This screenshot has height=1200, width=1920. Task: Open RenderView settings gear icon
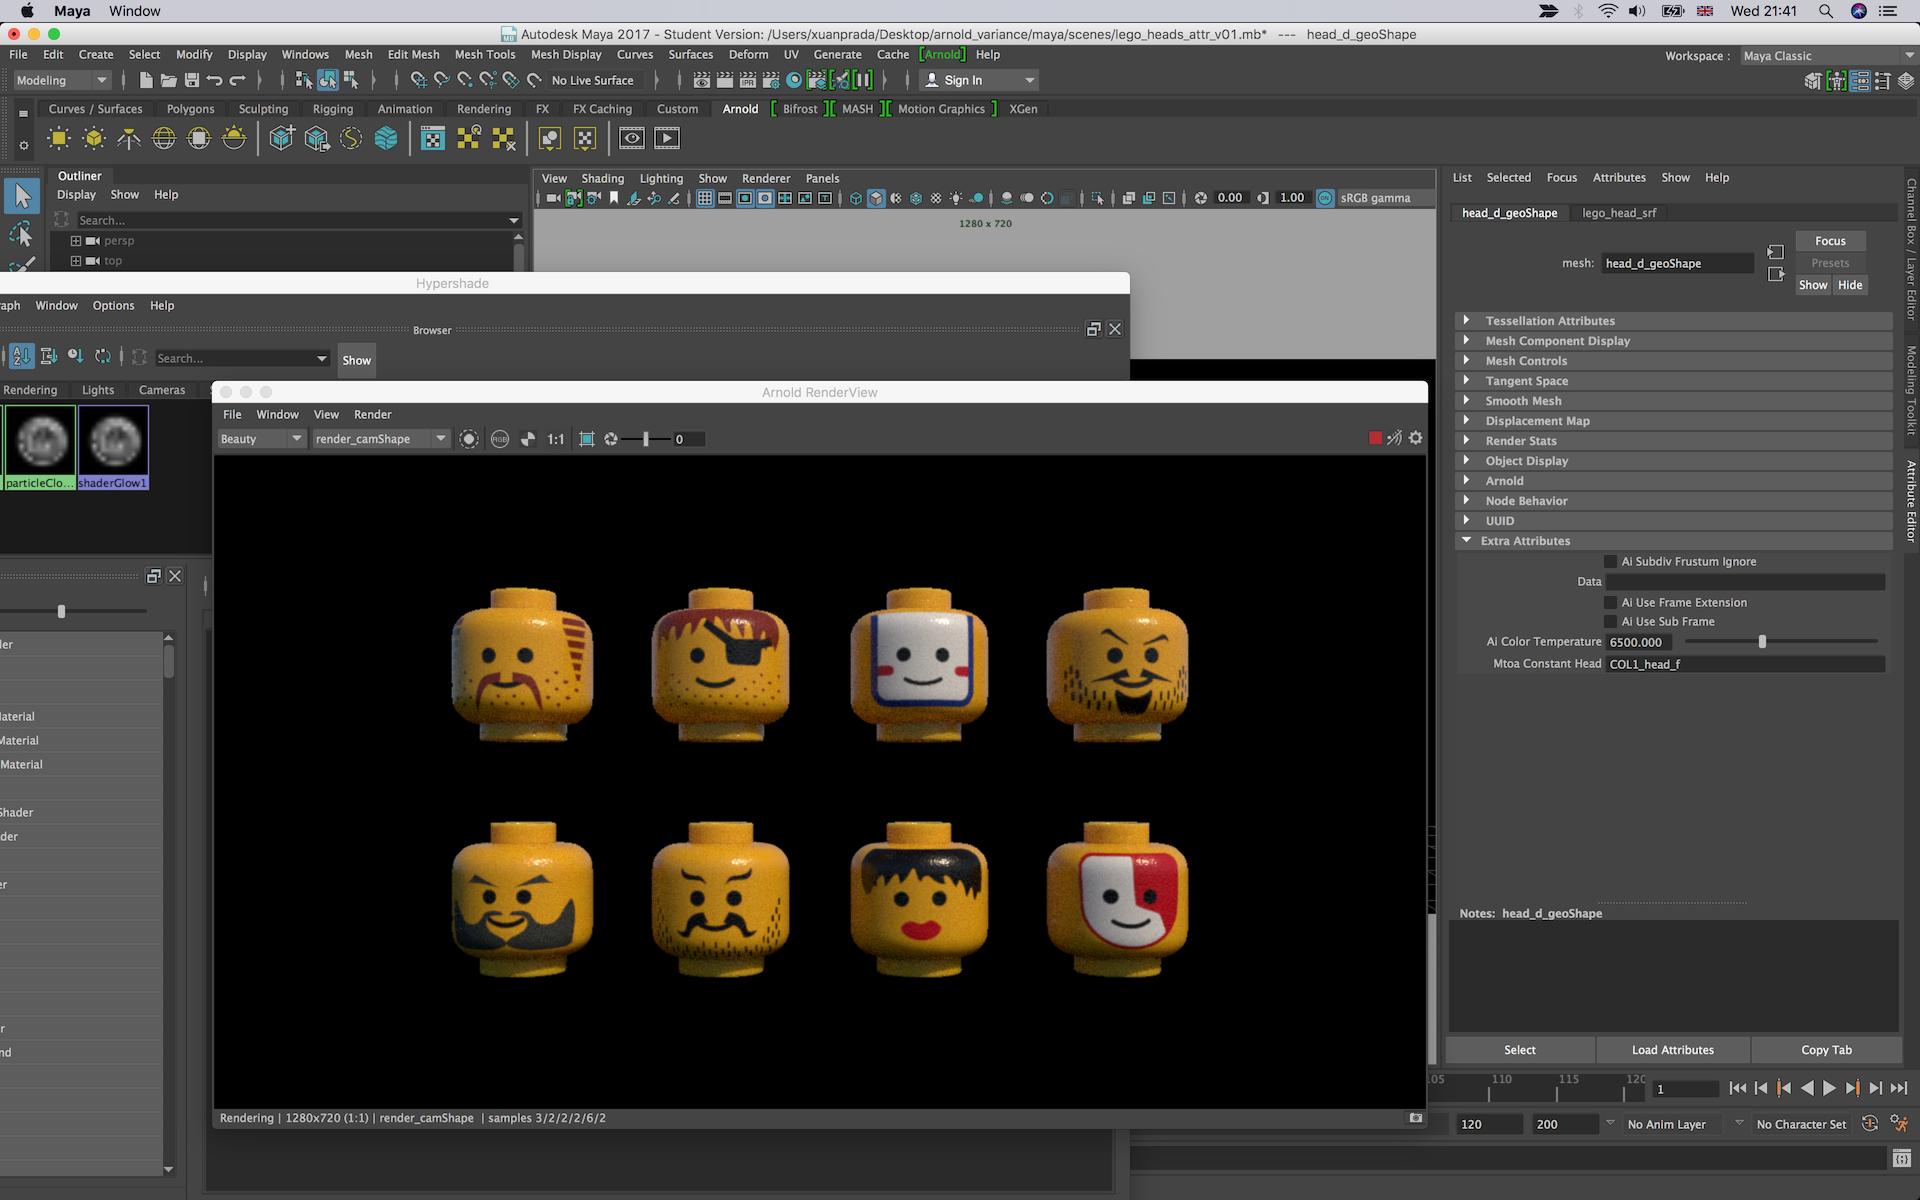(x=1416, y=438)
